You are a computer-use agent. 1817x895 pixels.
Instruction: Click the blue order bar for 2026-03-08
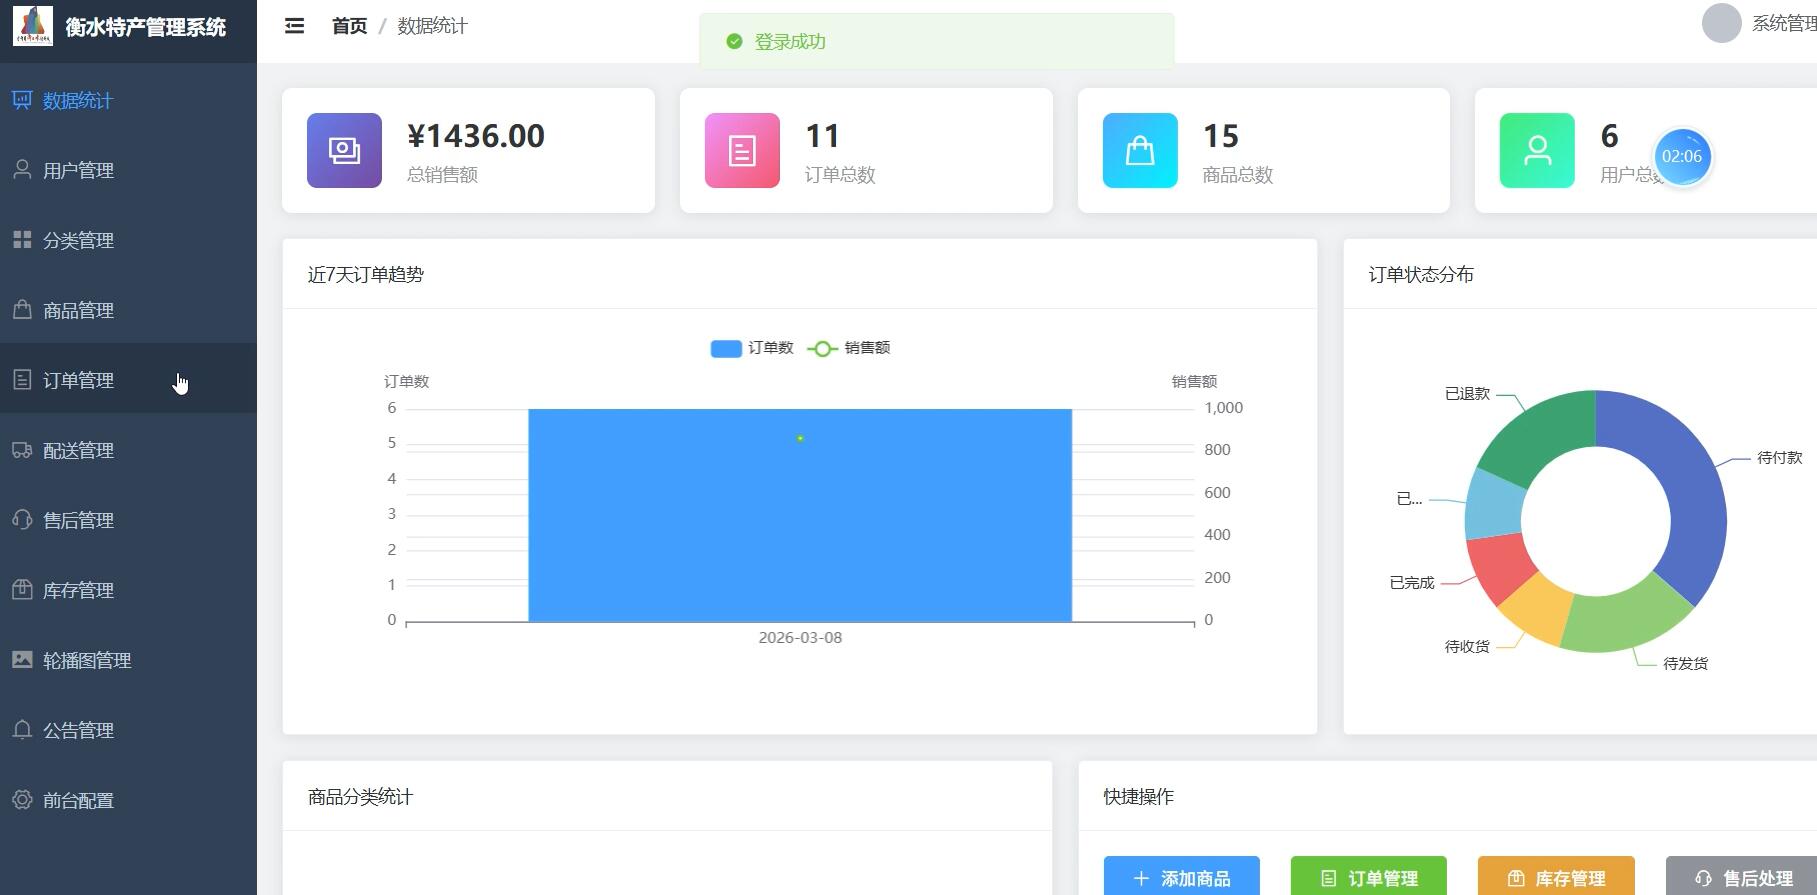coord(800,515)
